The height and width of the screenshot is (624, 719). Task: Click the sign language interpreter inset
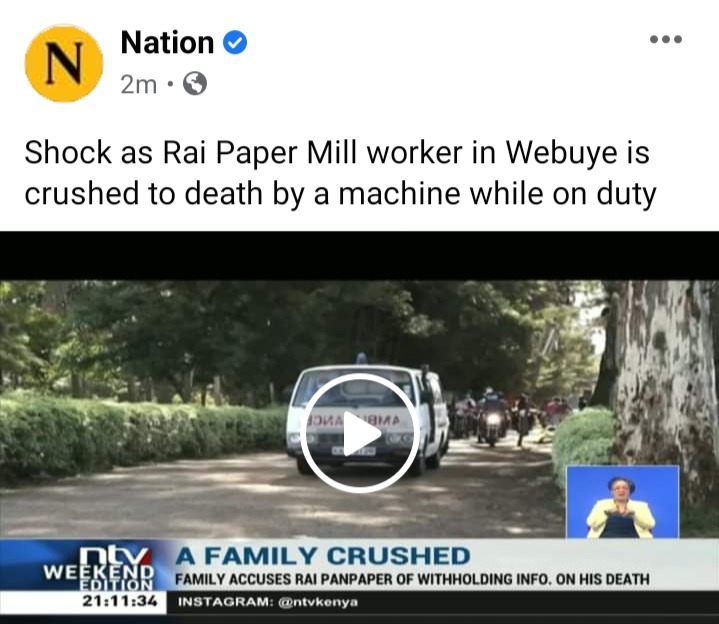coord(622,502)
